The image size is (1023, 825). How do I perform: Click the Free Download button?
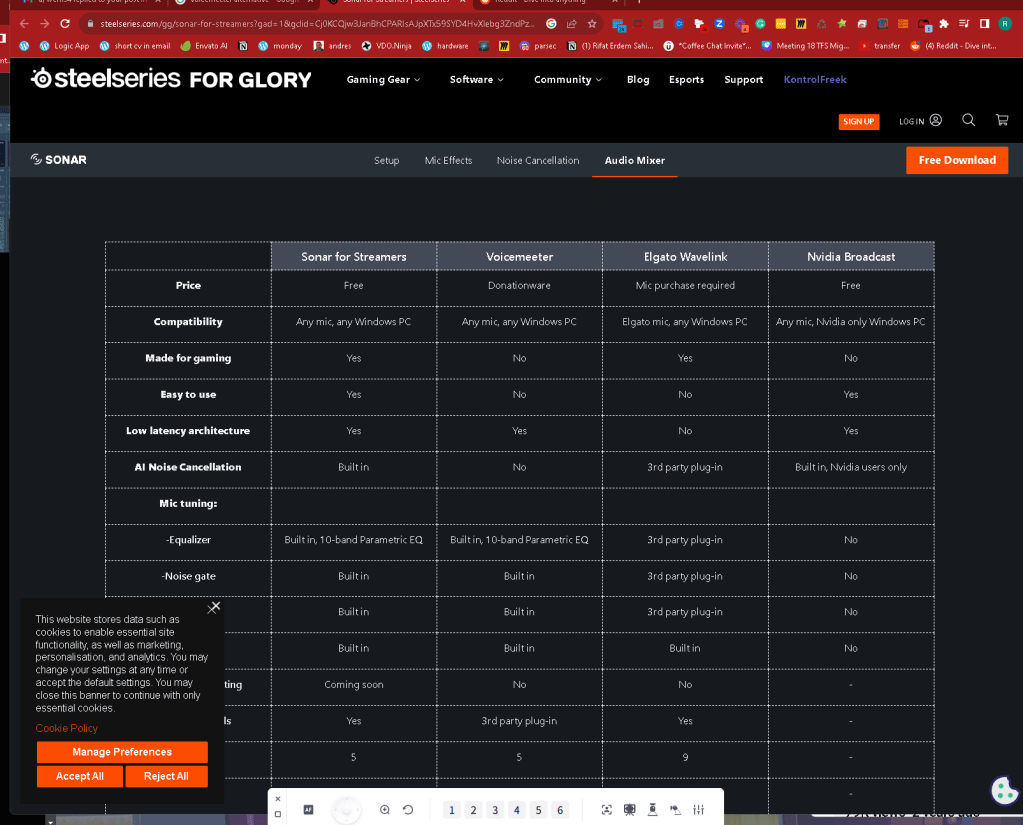[x=956, y=160]
